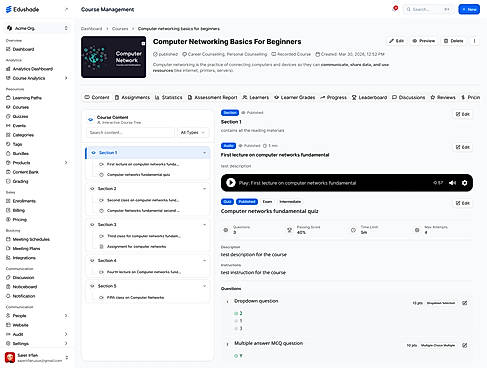This screenshot has width=487, height=368.
Task: Open Integrations in sidebar
Action: 24,258
